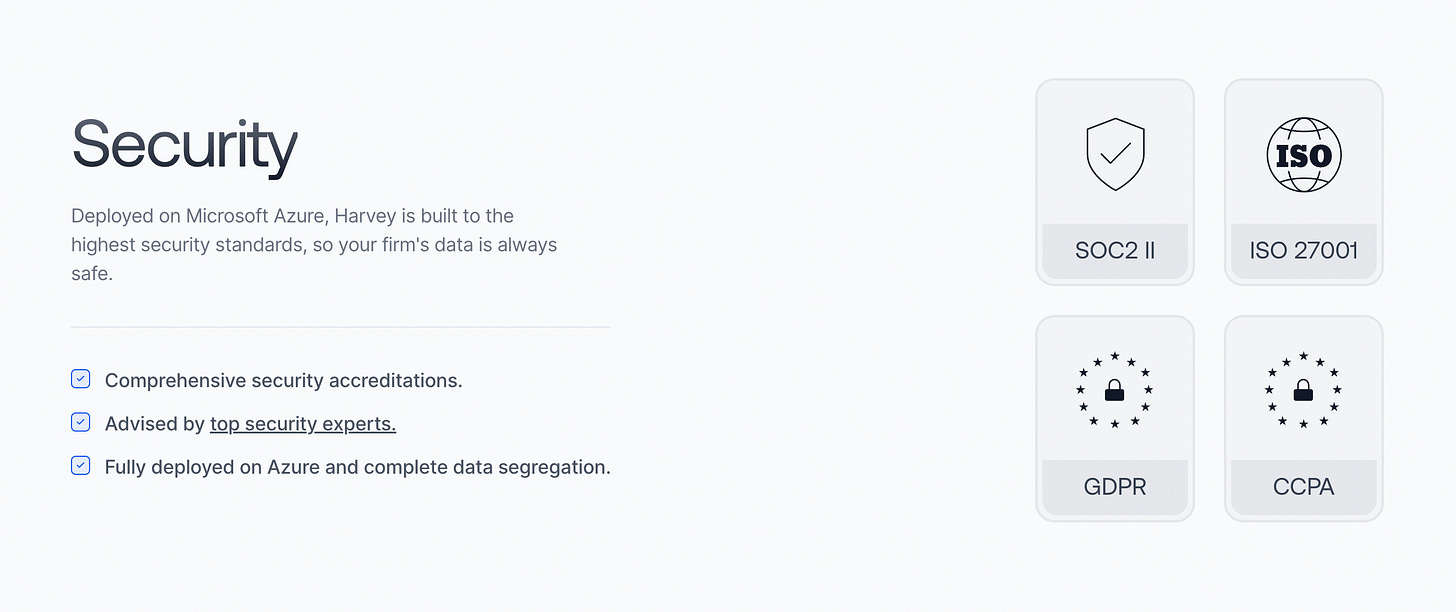Select the SOC2 II label
This screenshot has height=612, width=1456.
[x=1115, y=251]
